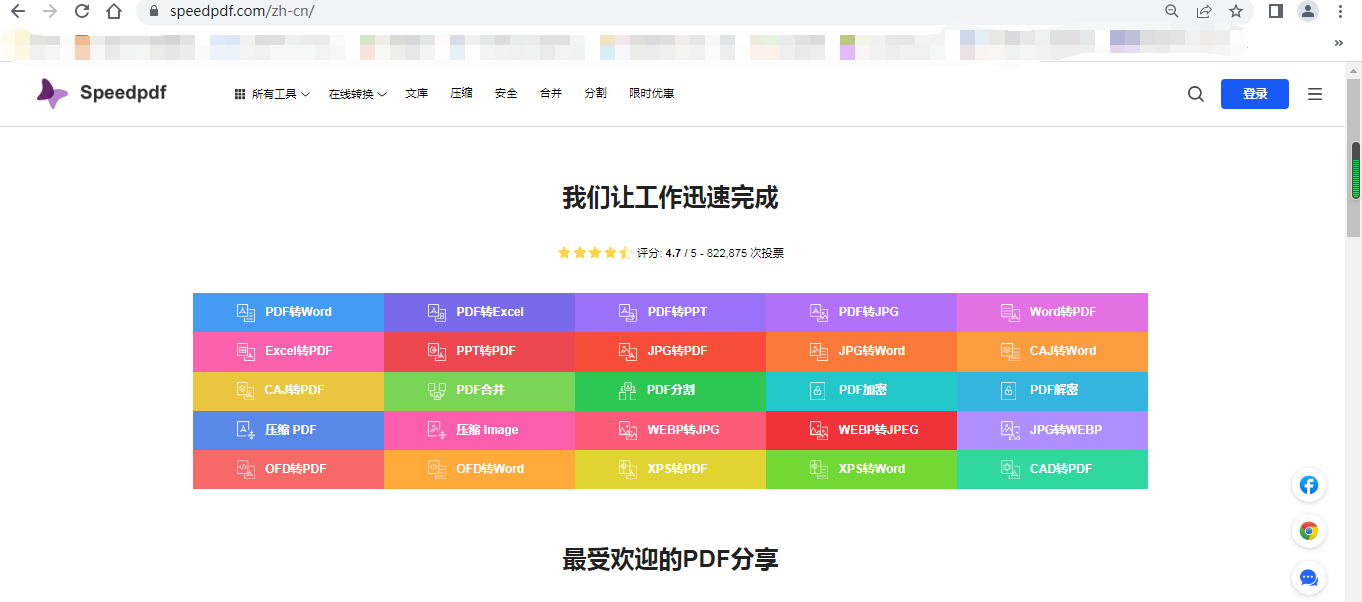Open browser profile avatar

(1308, 11)
